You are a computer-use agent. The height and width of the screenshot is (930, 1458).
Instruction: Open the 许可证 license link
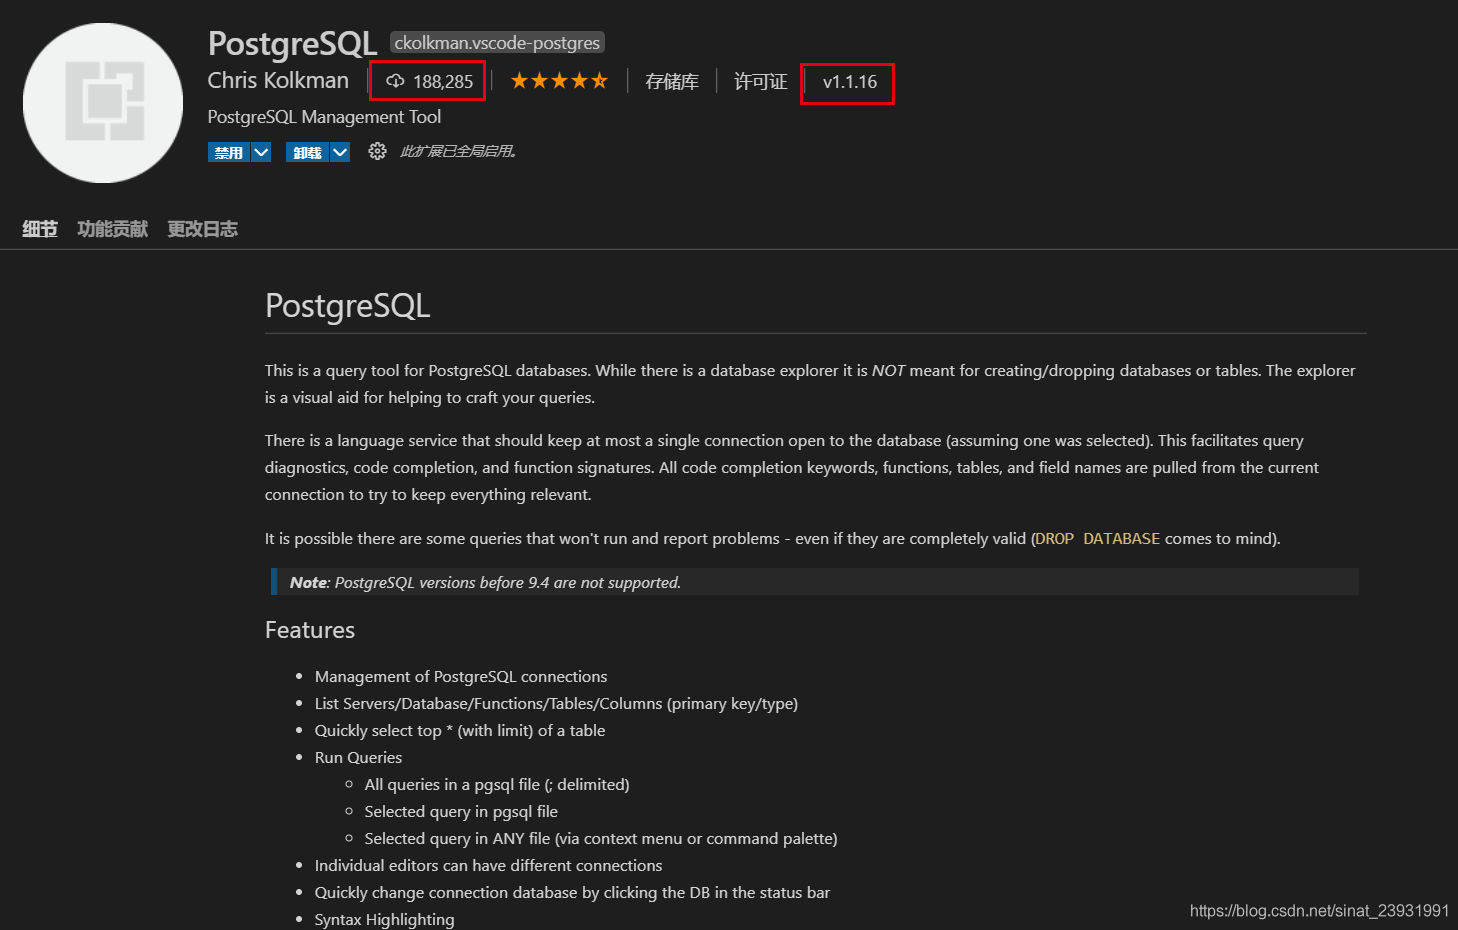coord(760,81)
